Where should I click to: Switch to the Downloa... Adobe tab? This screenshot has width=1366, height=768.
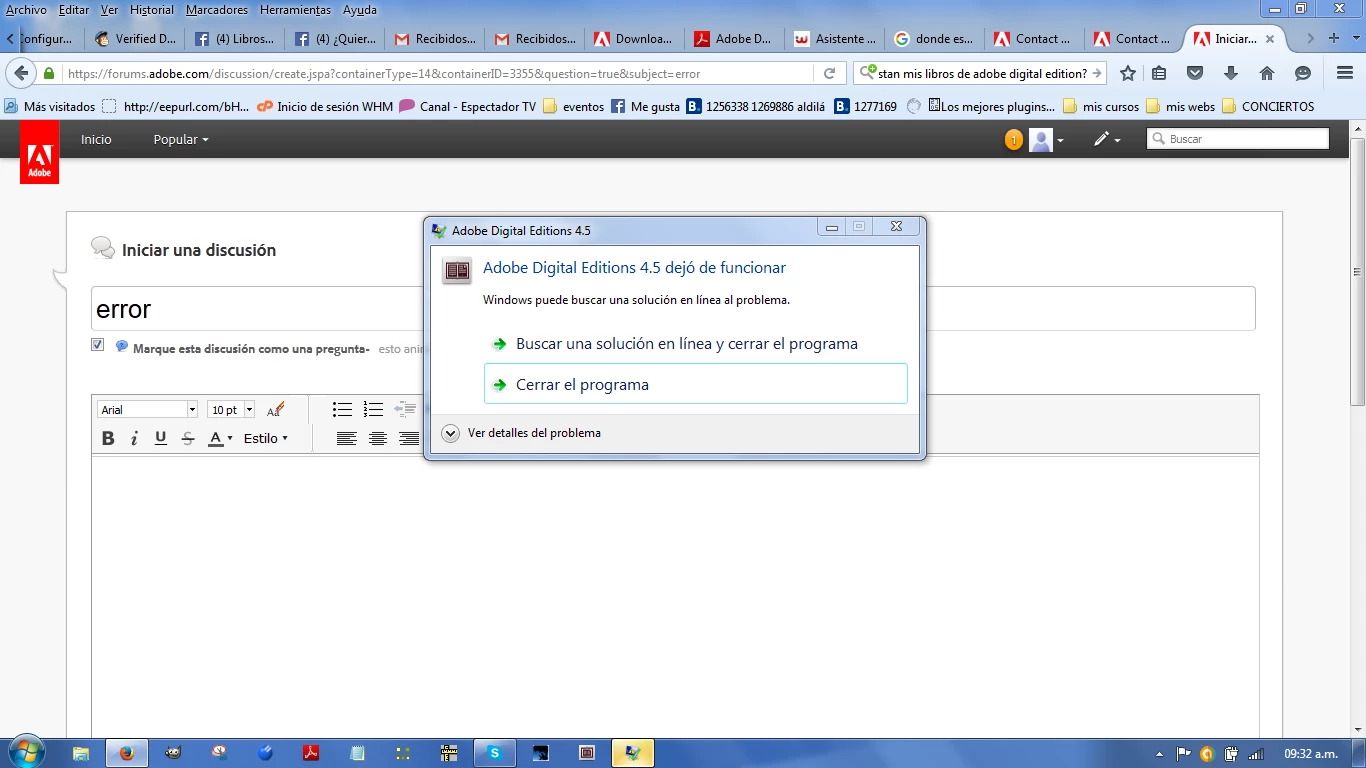(x=635, y=39)
